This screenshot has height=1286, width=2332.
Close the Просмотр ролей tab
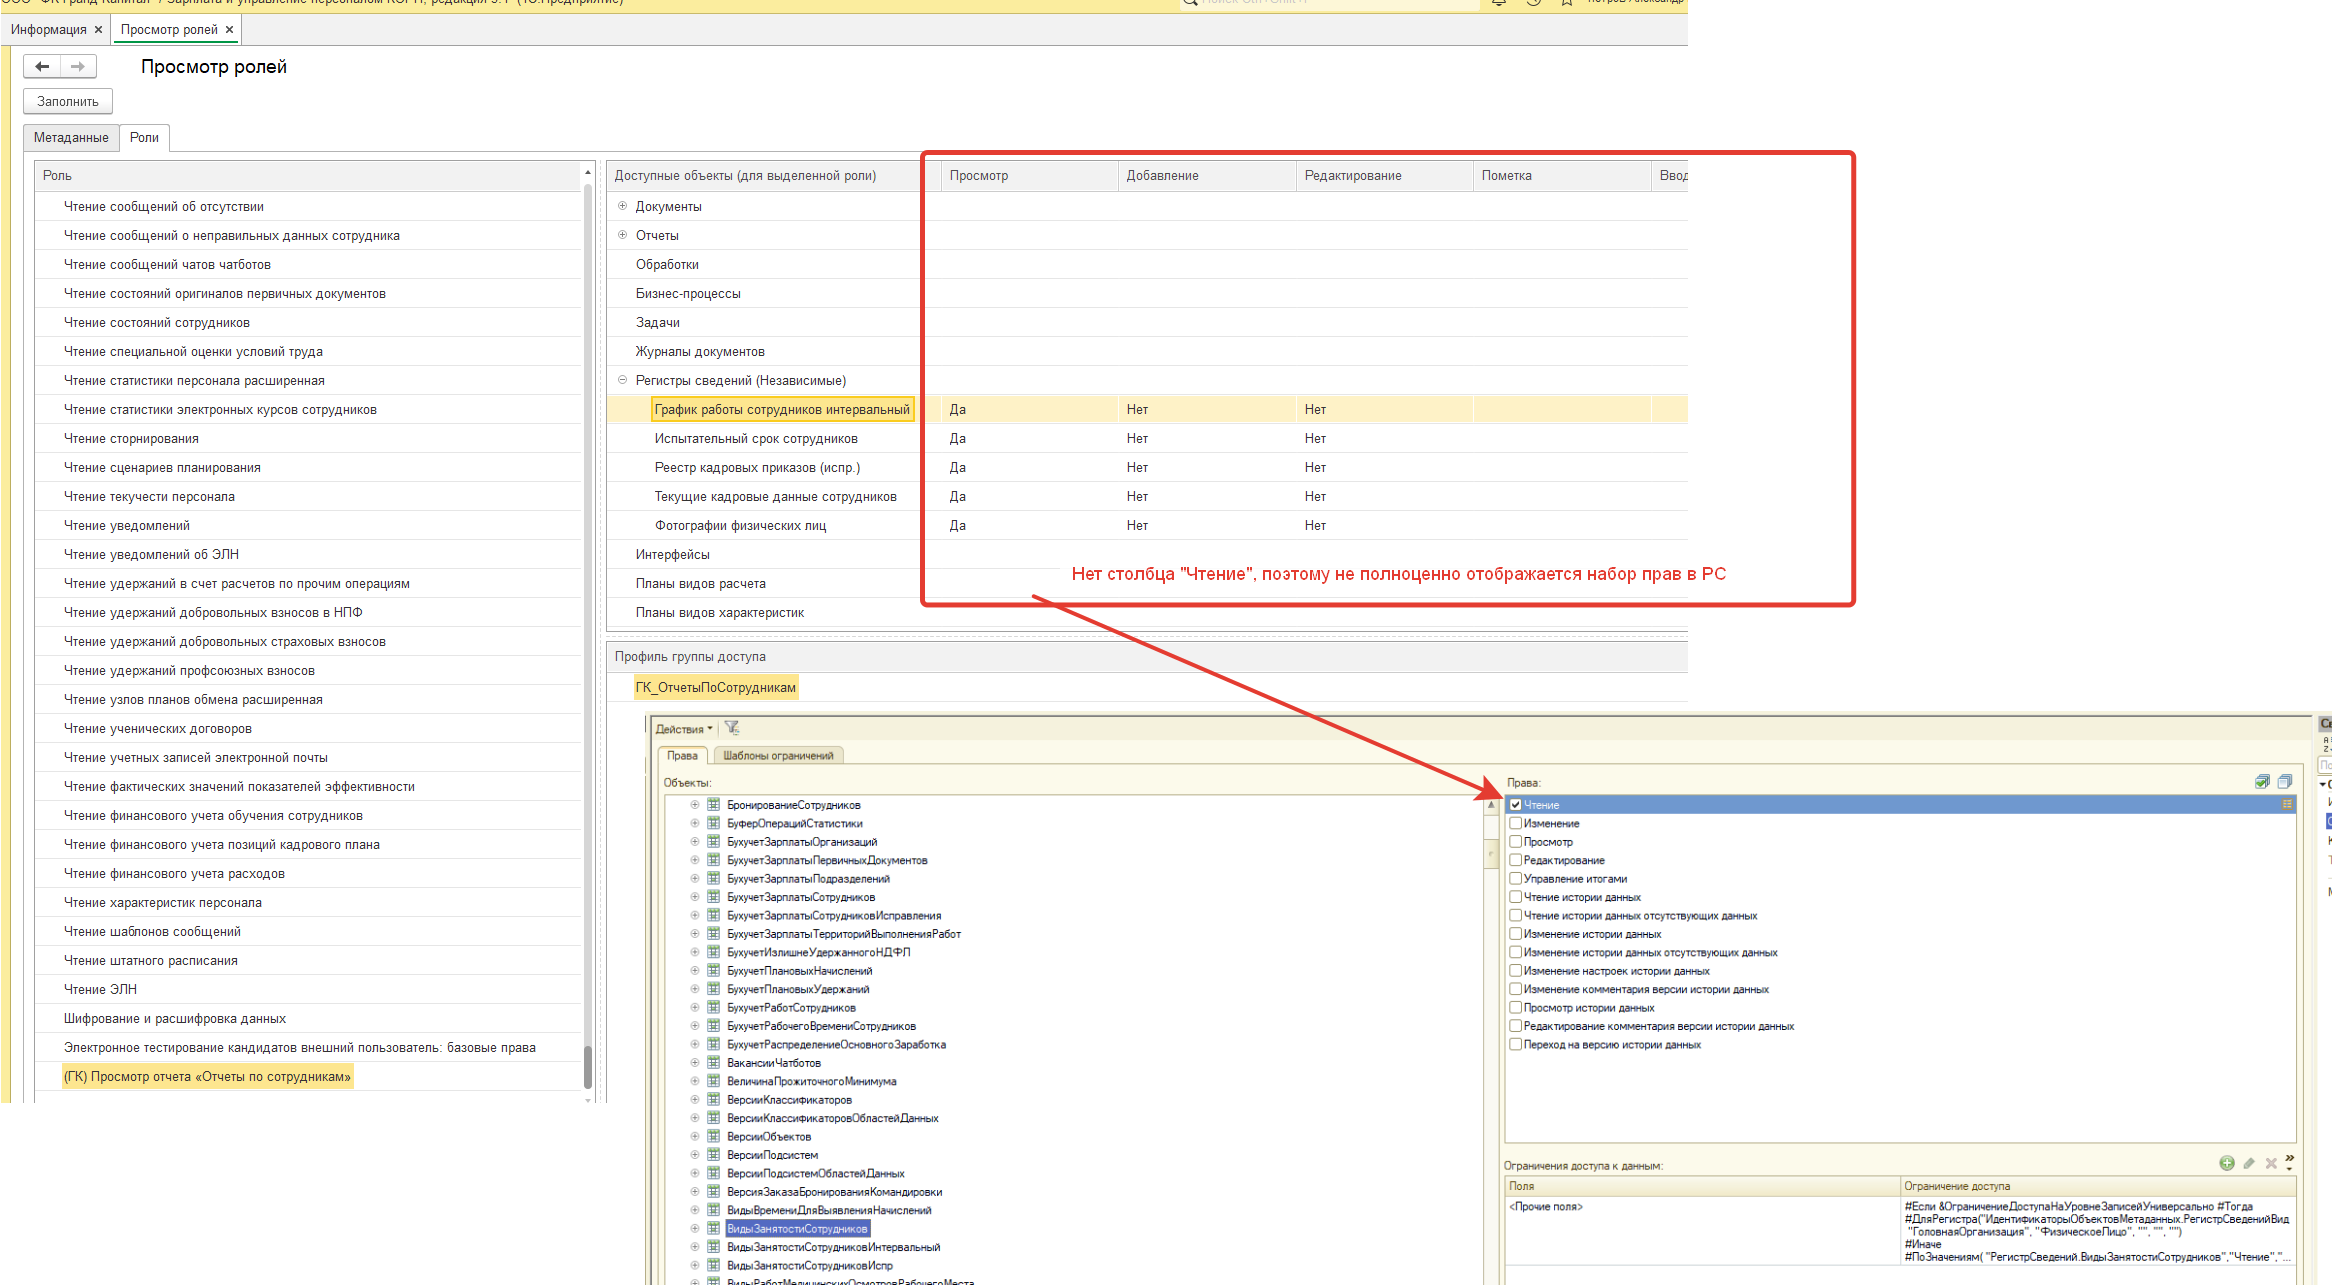[x=229, y=30]
